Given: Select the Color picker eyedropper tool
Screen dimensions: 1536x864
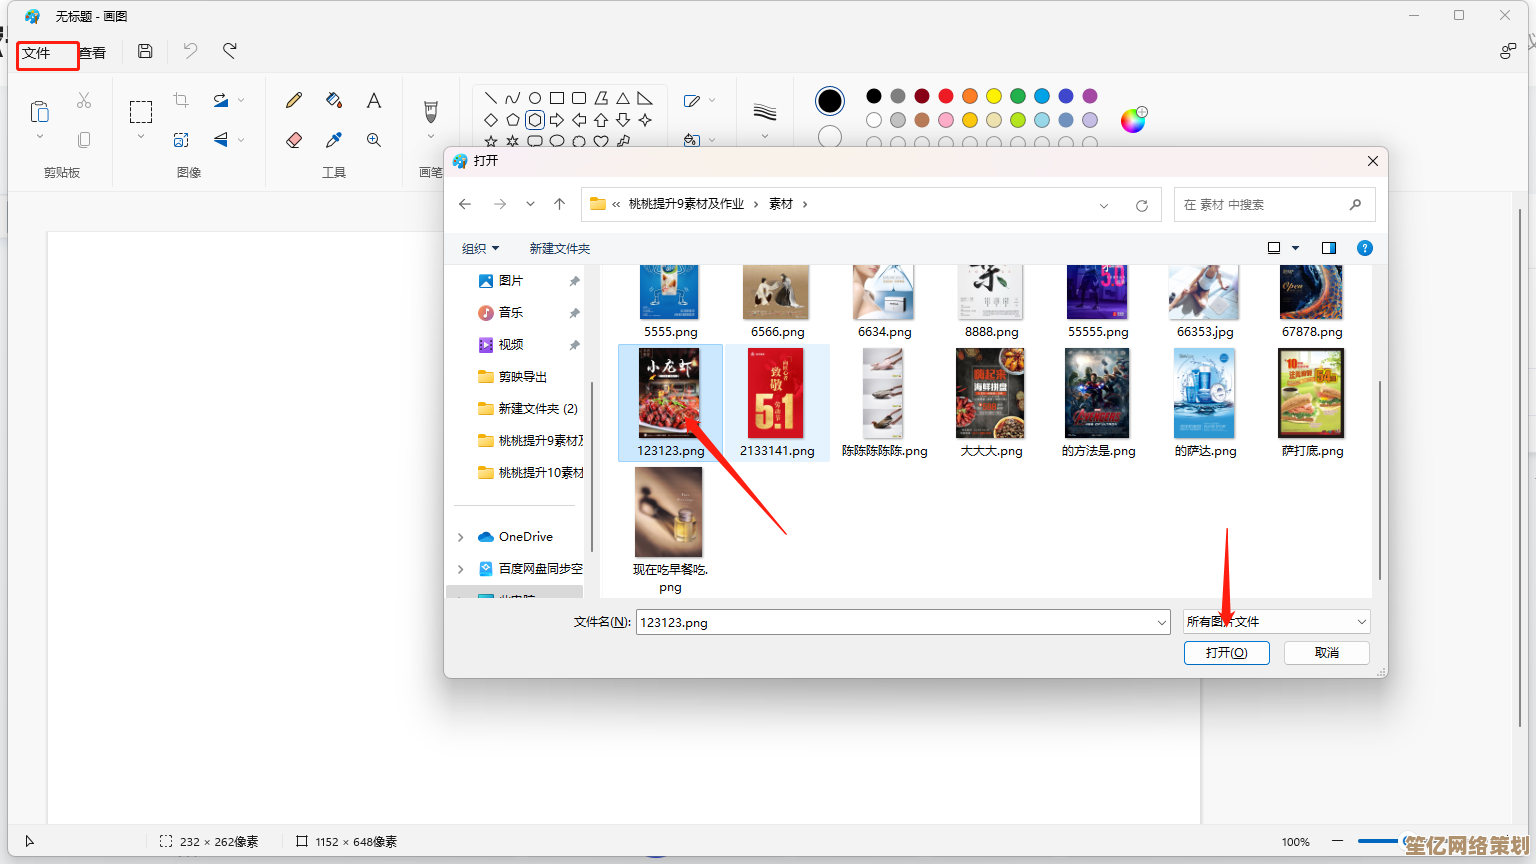Looking at the screenshot, I should (334, 140).
